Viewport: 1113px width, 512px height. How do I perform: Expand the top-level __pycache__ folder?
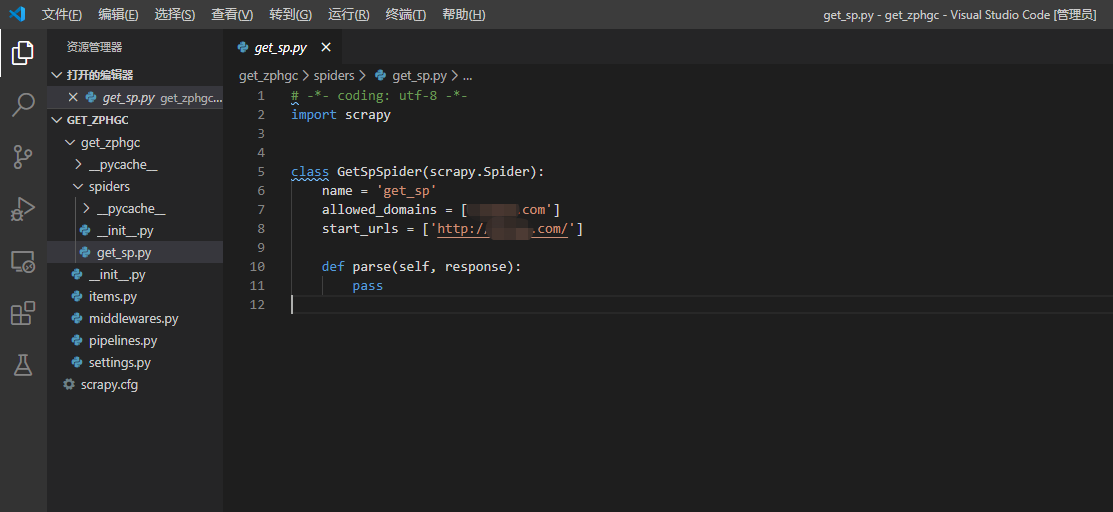pyautogui.click(x=78, y=165)
